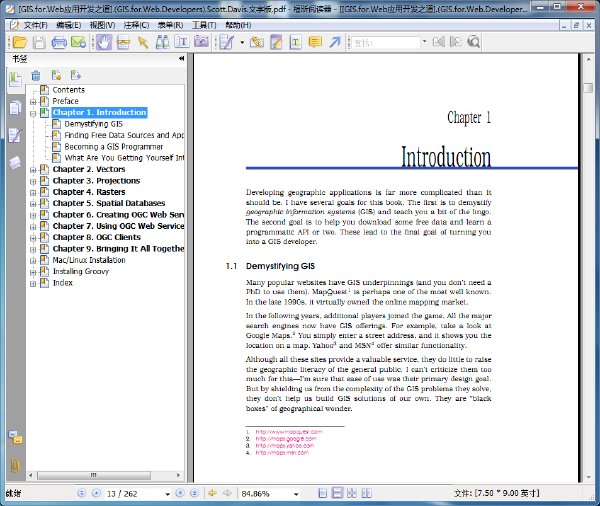Open the comments sidebar panel icon
Viewport: 600px width, 506px height.
coord(15,135)
